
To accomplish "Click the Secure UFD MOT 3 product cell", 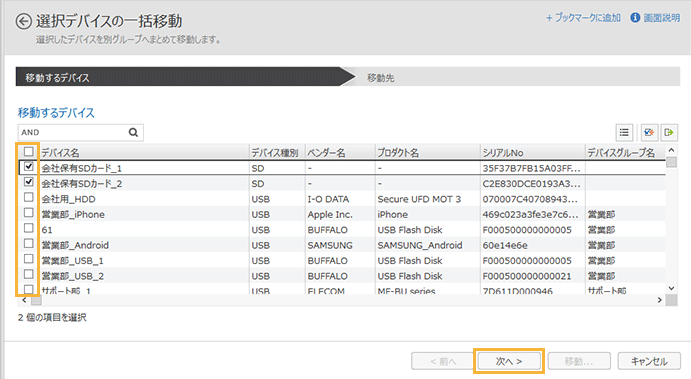I will tap(427, 199).
